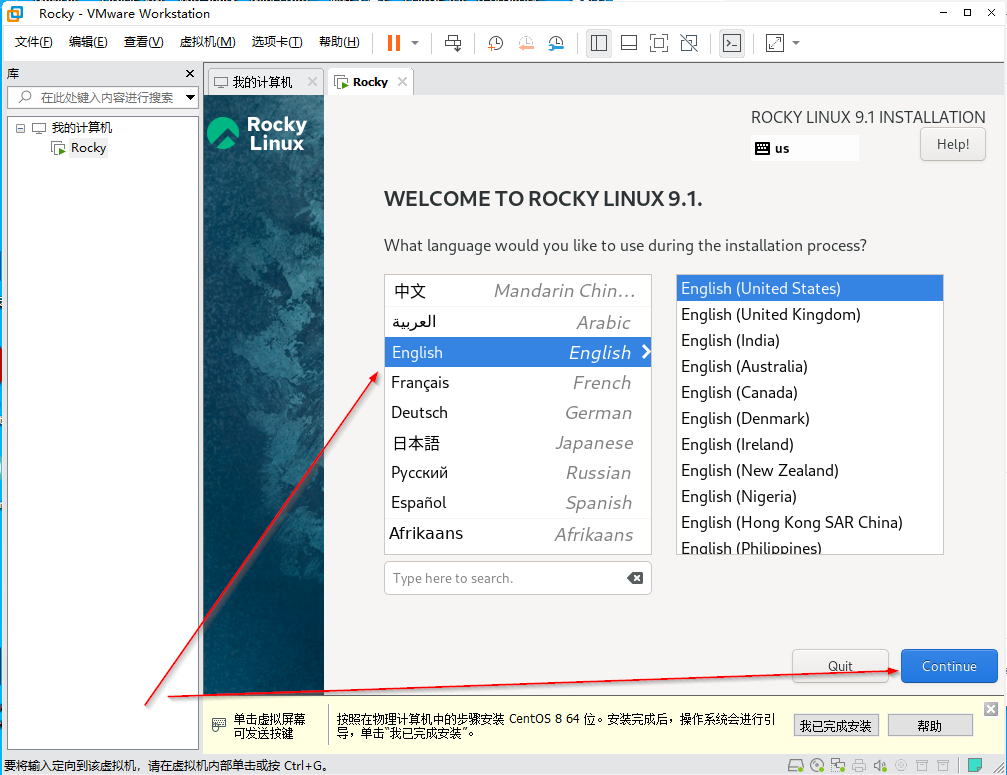This screenshot has width=1007, height=775.
Task: Select Русский Russian language
Action: coord(518,473)
